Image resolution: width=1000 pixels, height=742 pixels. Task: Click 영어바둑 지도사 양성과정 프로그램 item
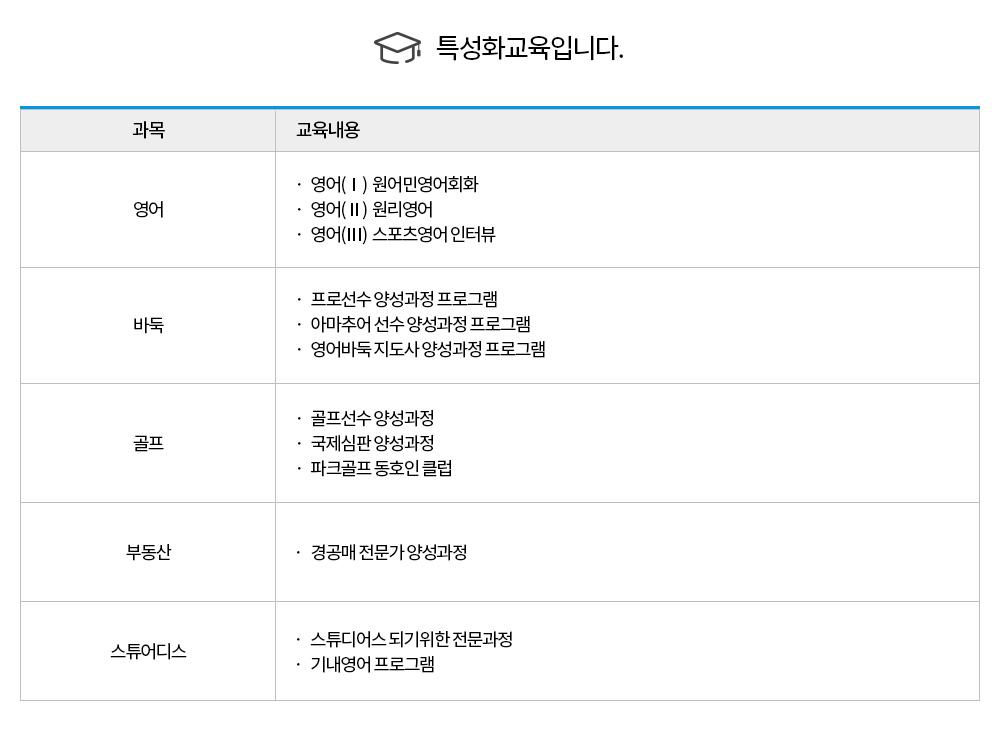[x=428, y=349]
